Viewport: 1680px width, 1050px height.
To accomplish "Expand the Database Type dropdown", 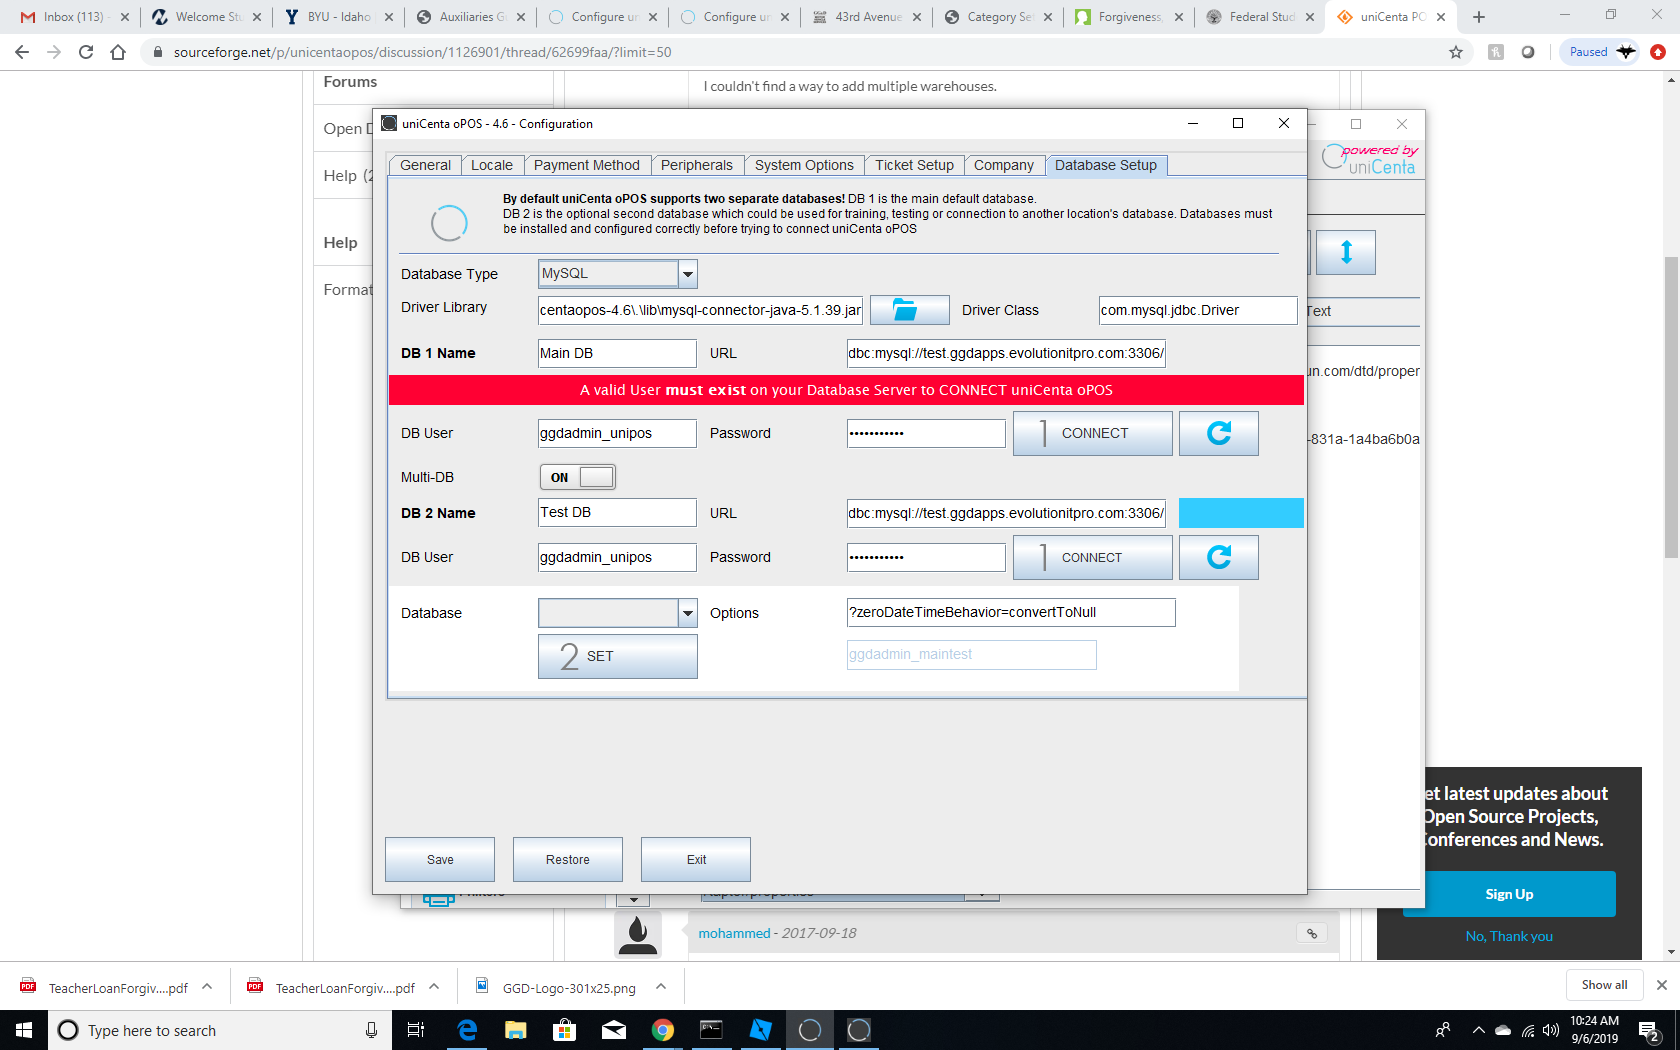I will [687, 274].
